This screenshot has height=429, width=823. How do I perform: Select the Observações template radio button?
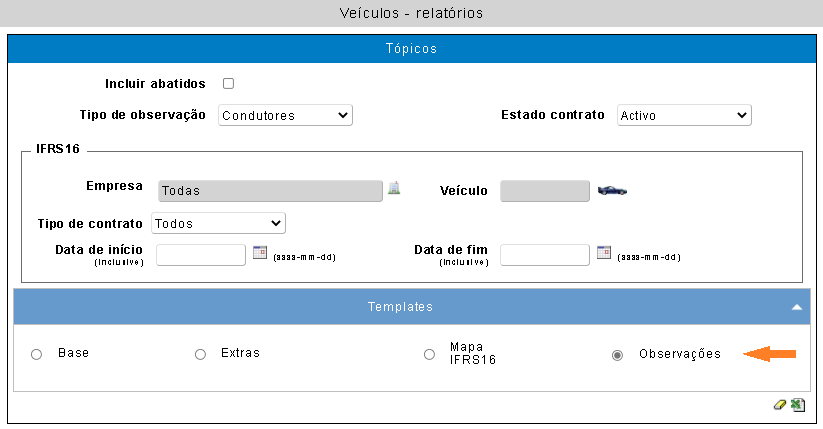617,355
